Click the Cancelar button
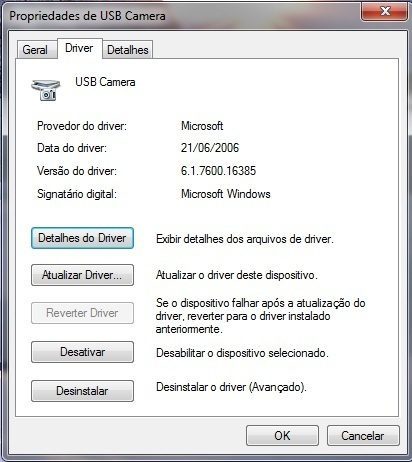 pos(363,435)
